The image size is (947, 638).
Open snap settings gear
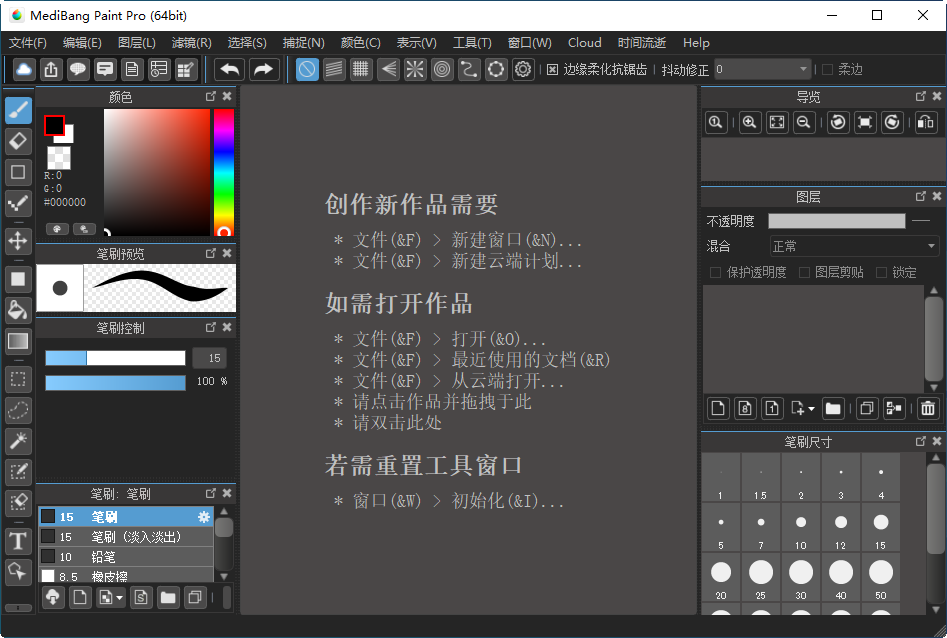pyautogui.click(x=523, y=69)
